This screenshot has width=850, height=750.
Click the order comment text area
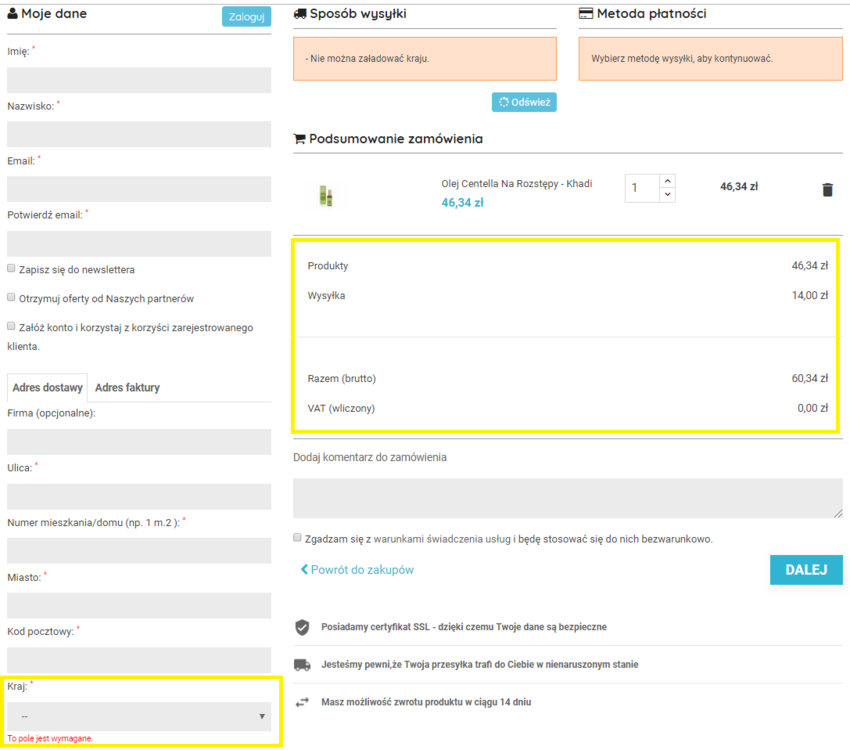coord(568,498)
